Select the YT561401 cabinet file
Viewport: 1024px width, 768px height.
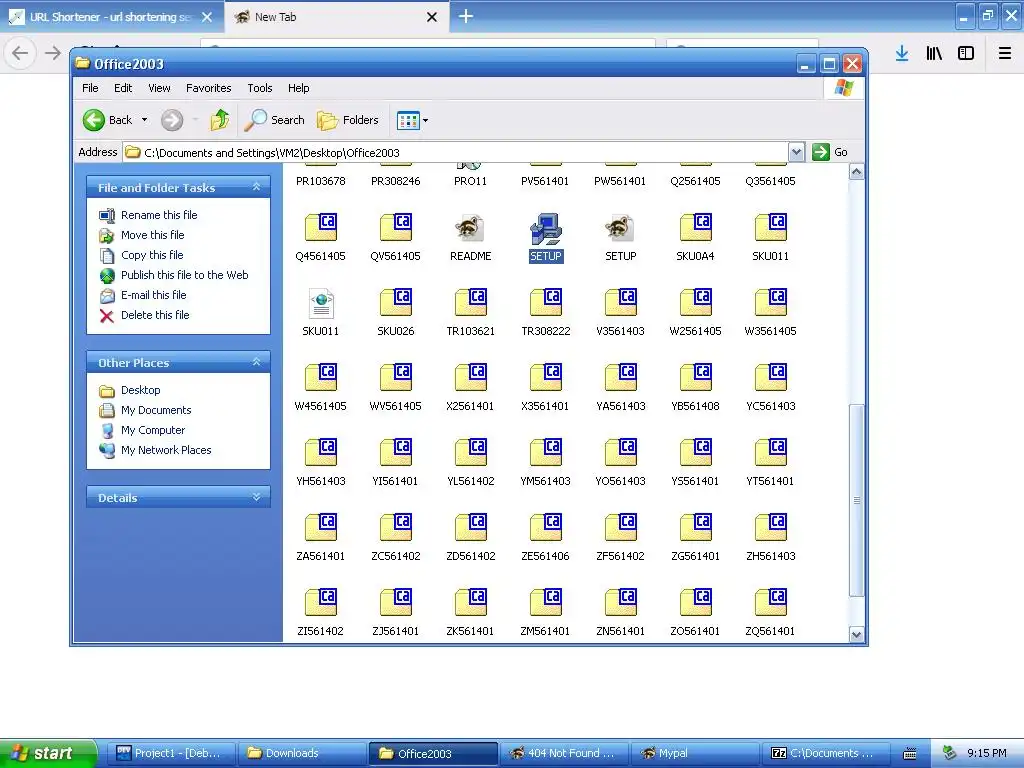(x=771, y=453)
